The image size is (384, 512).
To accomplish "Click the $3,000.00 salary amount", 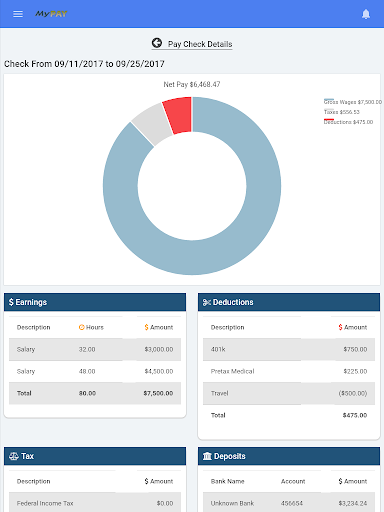I will coord(159,349).
